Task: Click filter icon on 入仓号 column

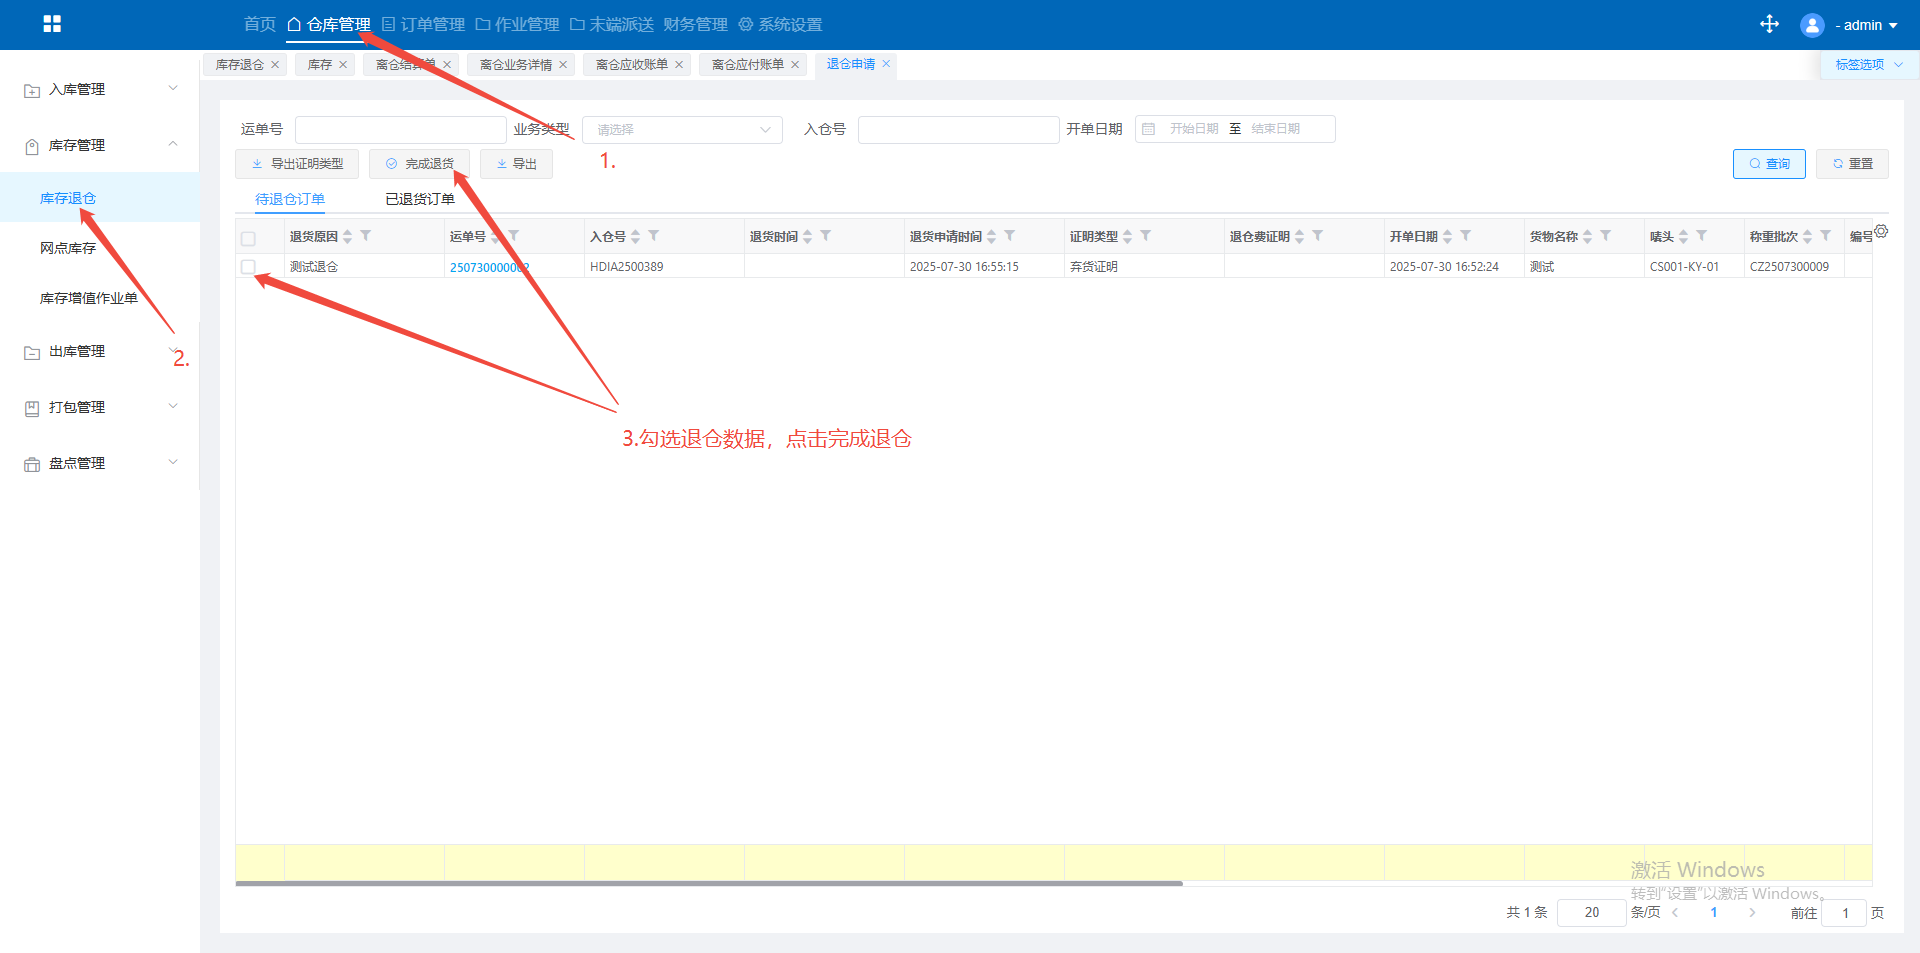Action: pyautogui.click(x=654, y=236)
